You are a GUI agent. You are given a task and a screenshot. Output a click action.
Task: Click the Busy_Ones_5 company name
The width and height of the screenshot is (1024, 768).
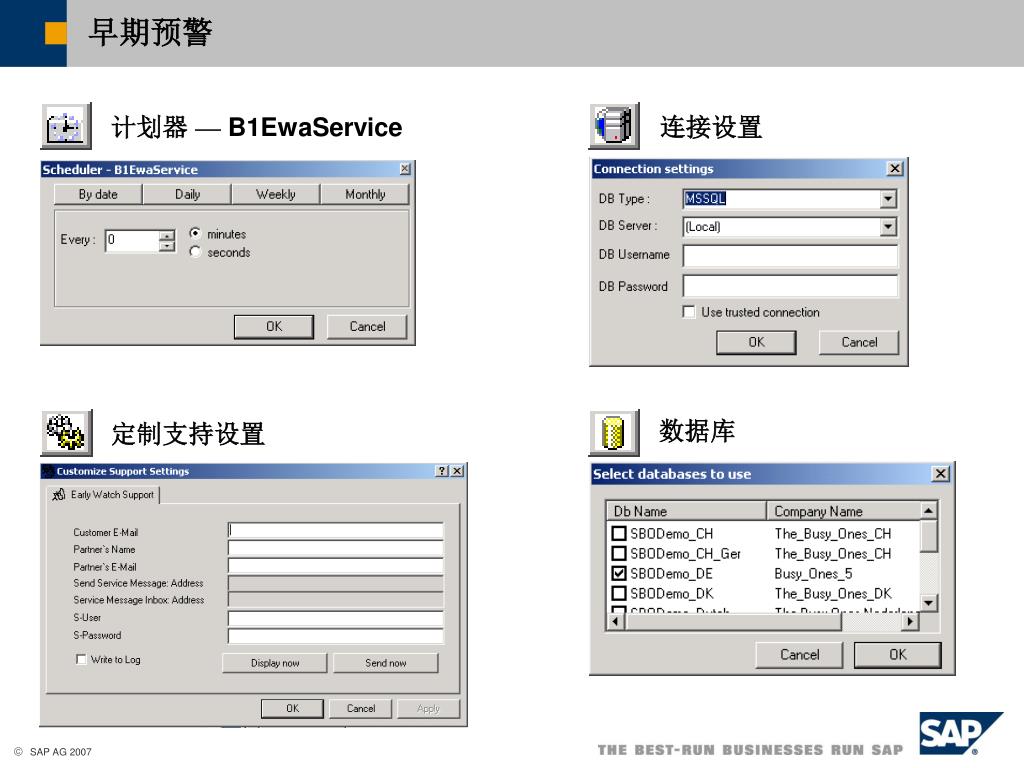pyautogui.click(x=813, y=573)
